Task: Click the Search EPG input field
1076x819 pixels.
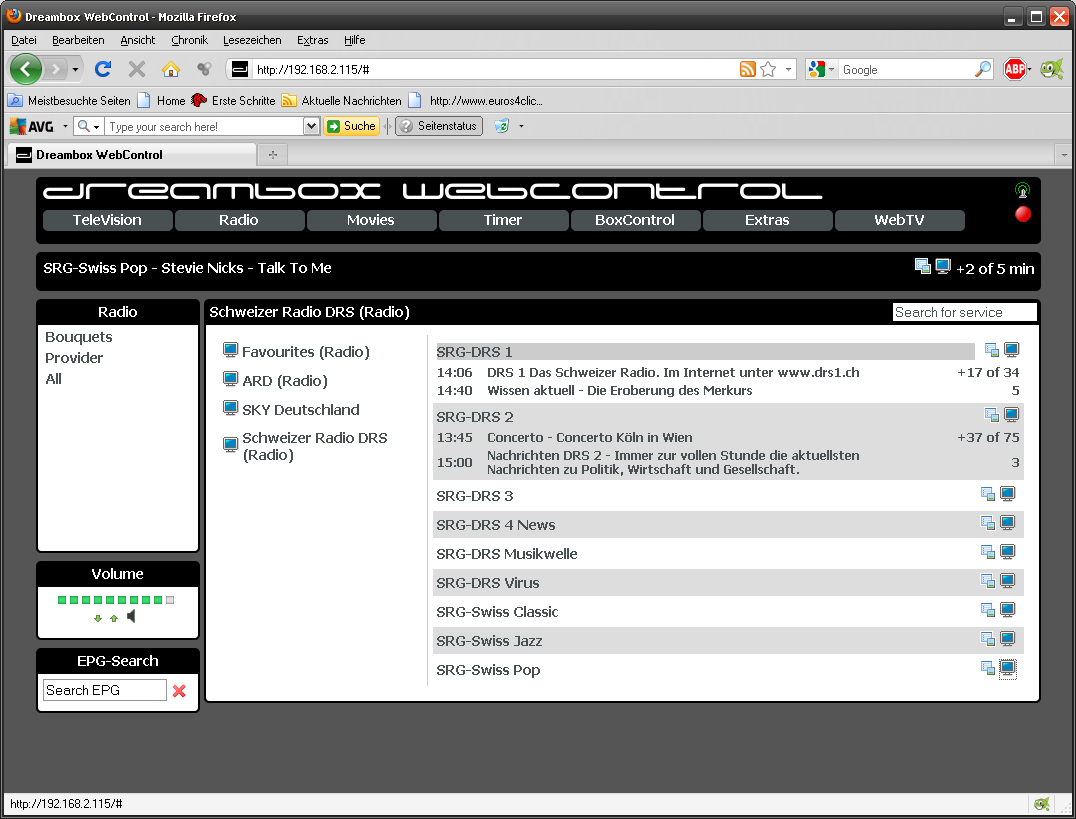Action: [104, 690]
